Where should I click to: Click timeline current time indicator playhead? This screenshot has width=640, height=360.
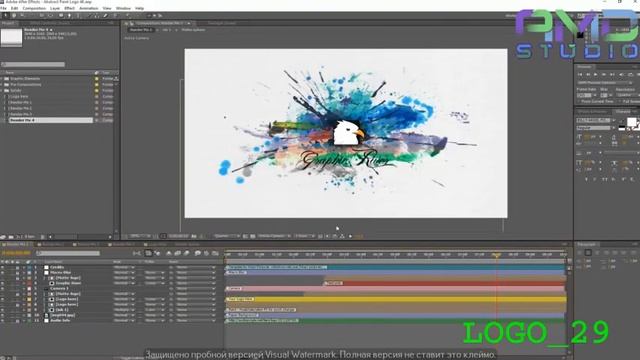tap(496, 255)
